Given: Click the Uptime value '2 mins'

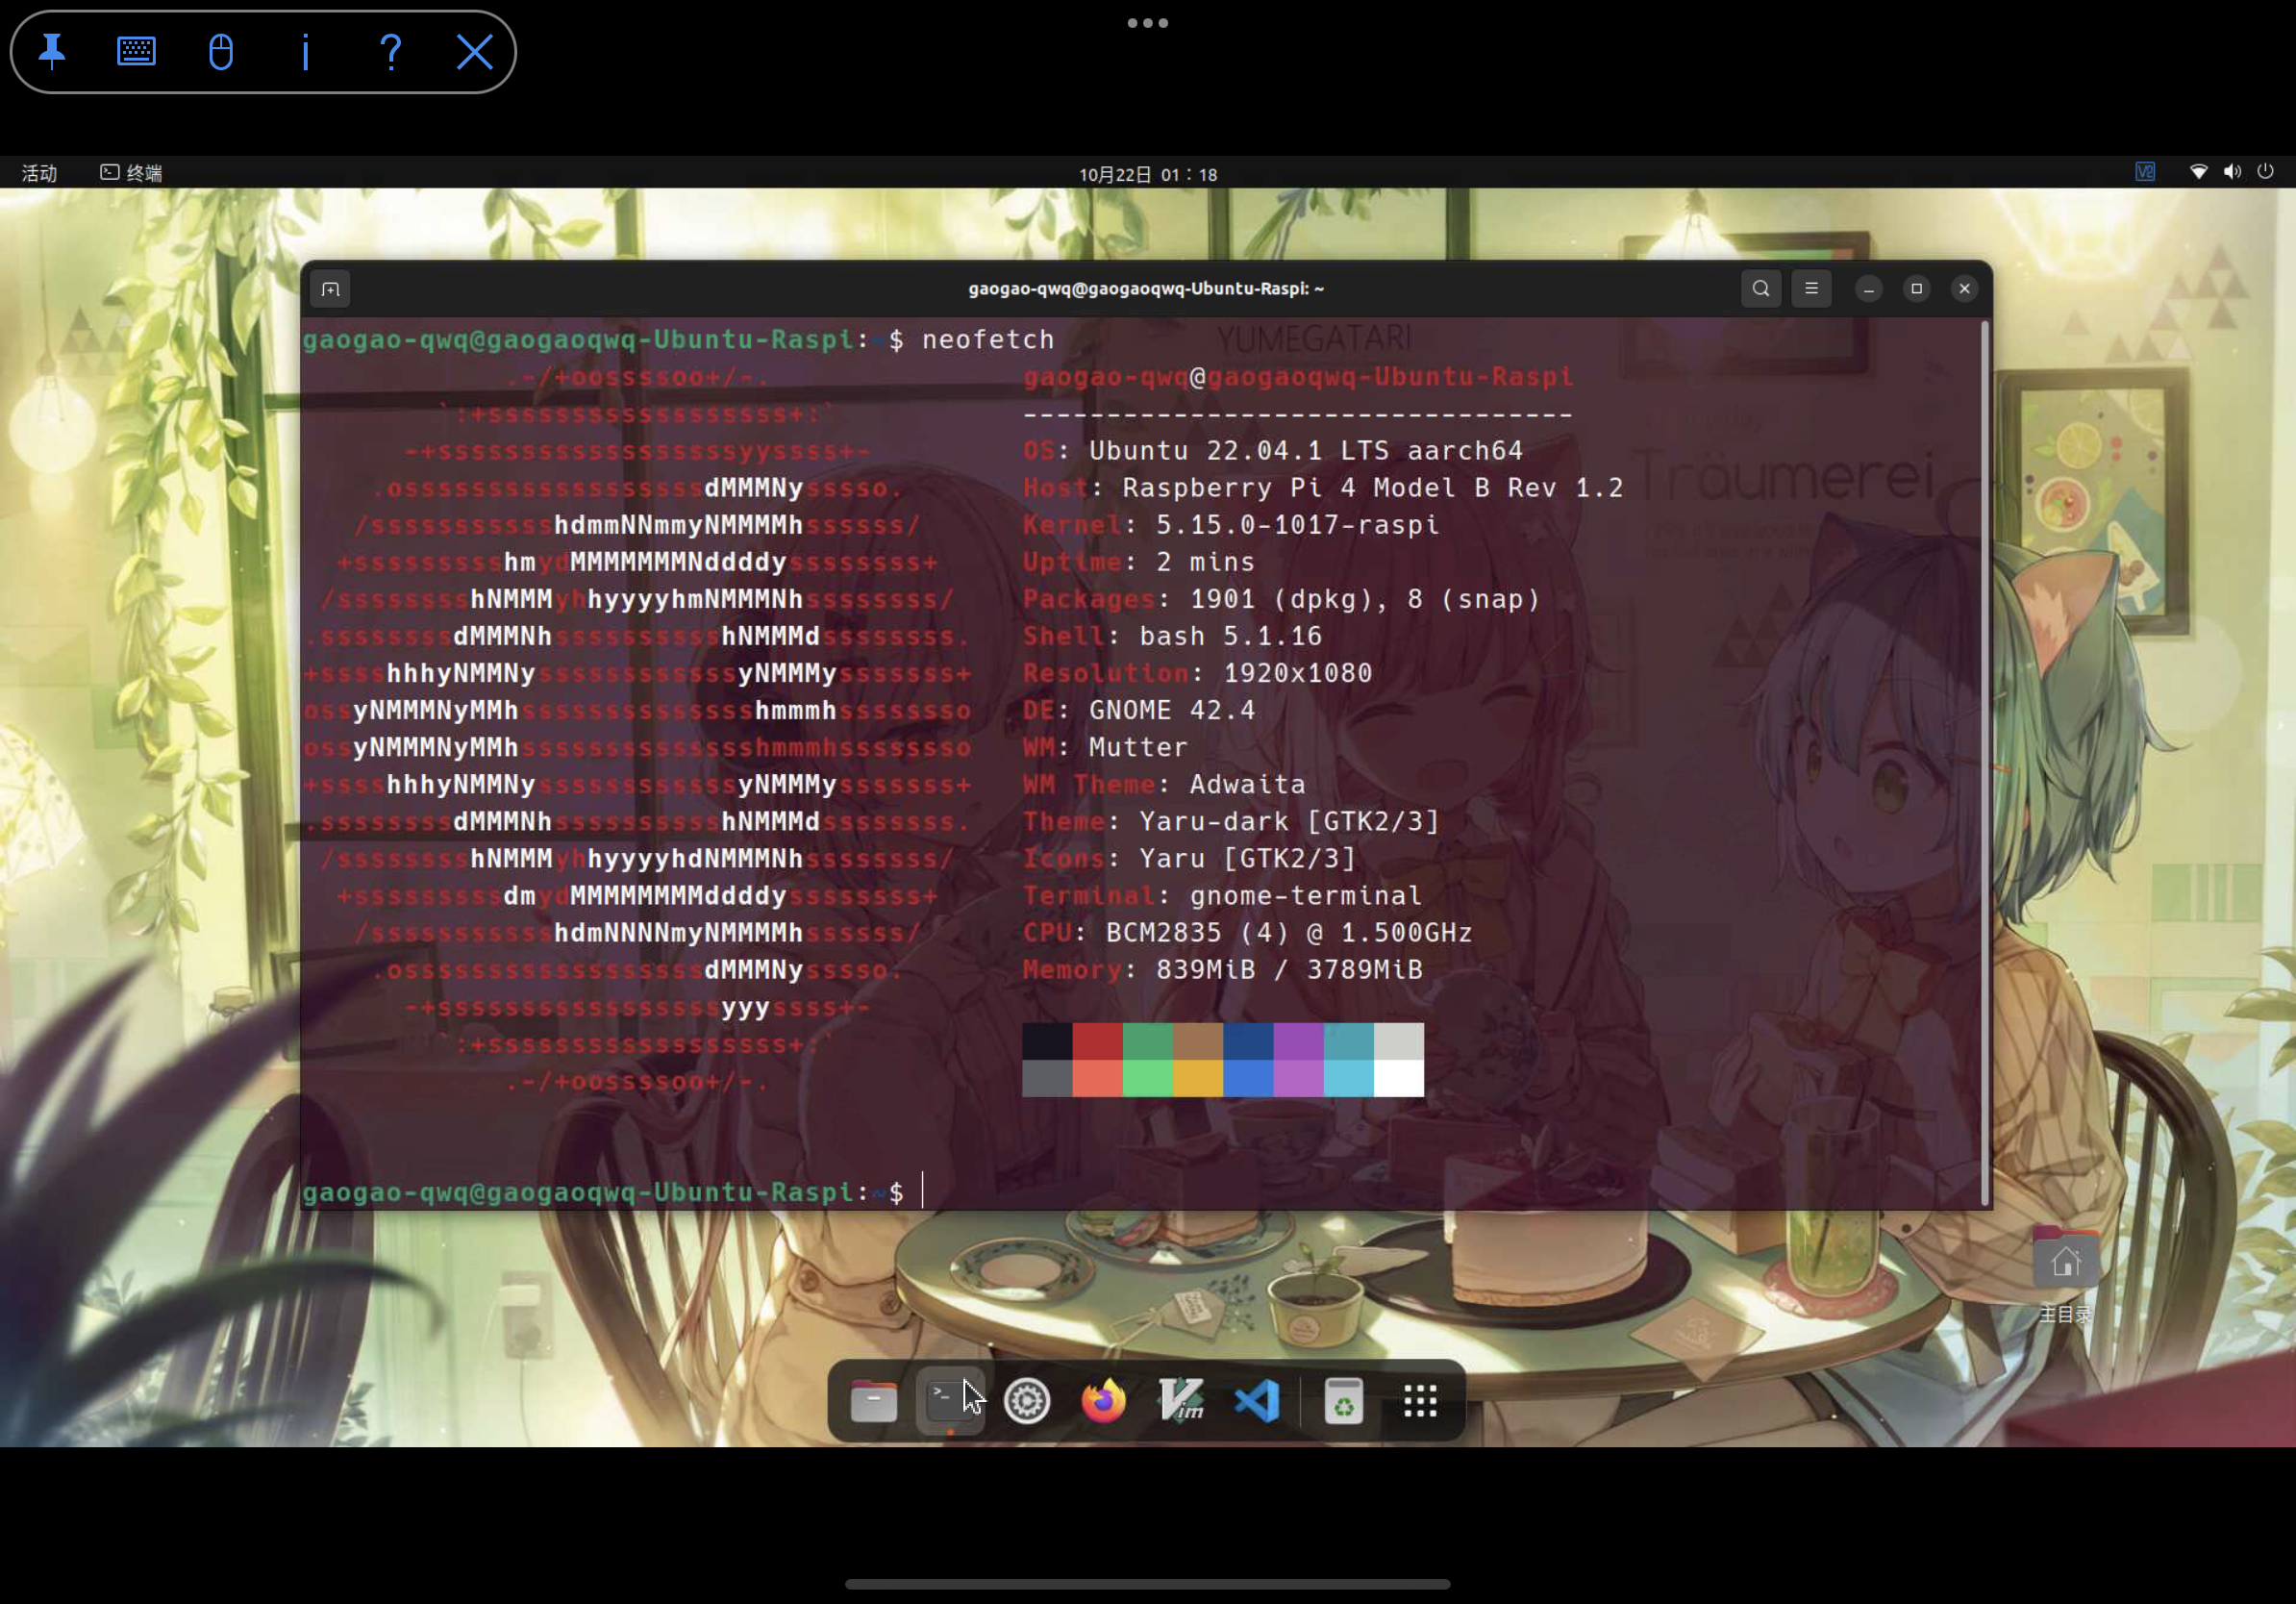Looking at the screenshot, I should point(1205,562).
